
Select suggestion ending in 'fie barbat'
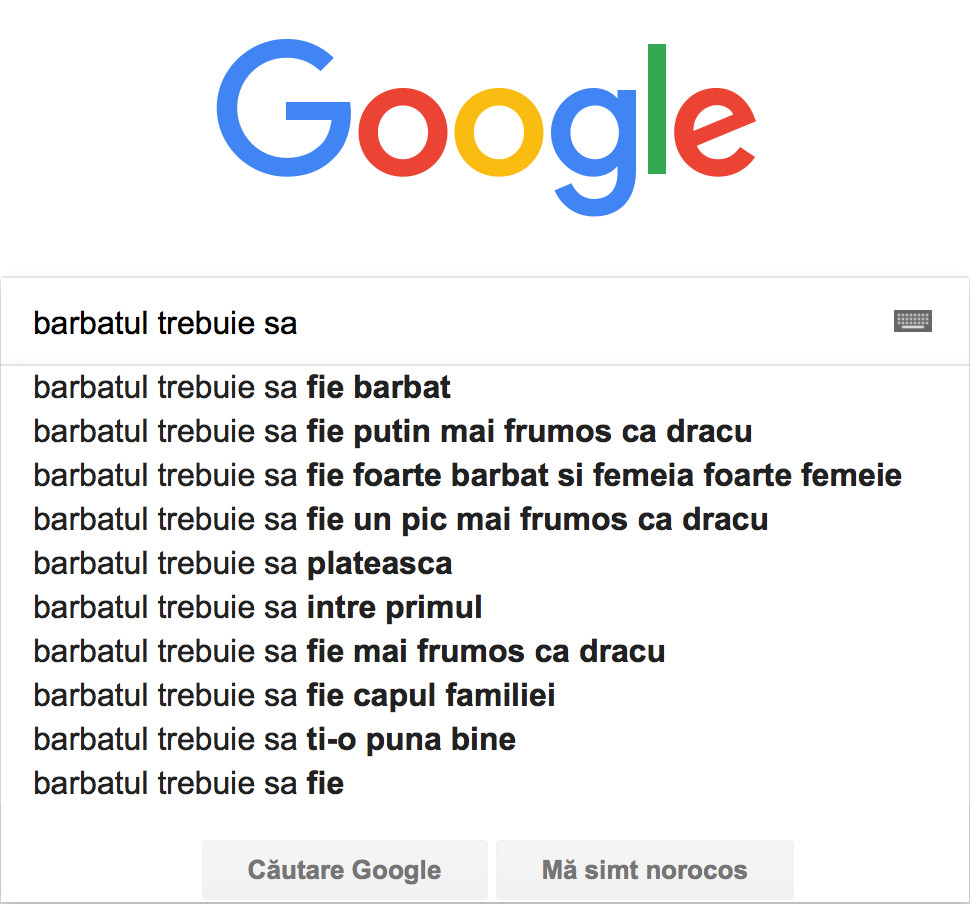pyautogui.click(x=242, y=387)
